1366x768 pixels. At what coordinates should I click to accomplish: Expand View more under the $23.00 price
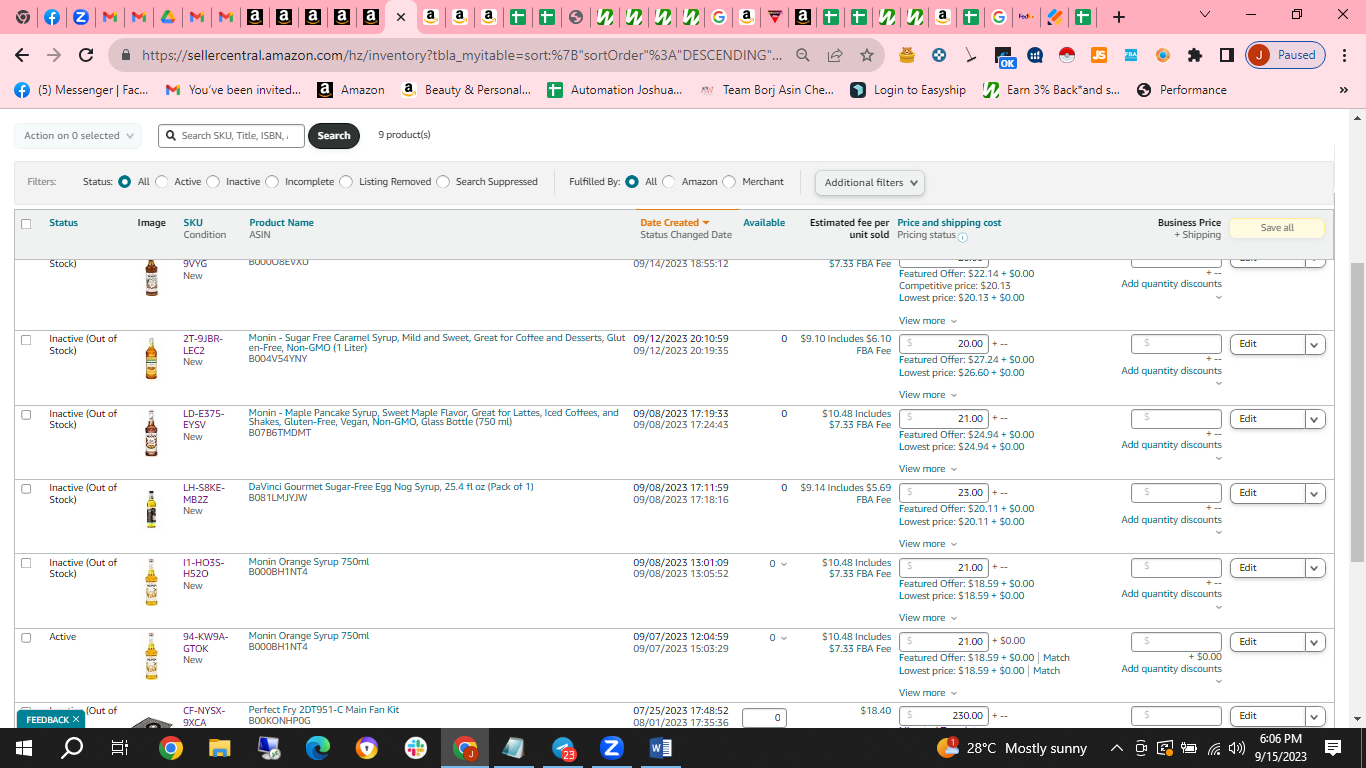coord(927,544)
